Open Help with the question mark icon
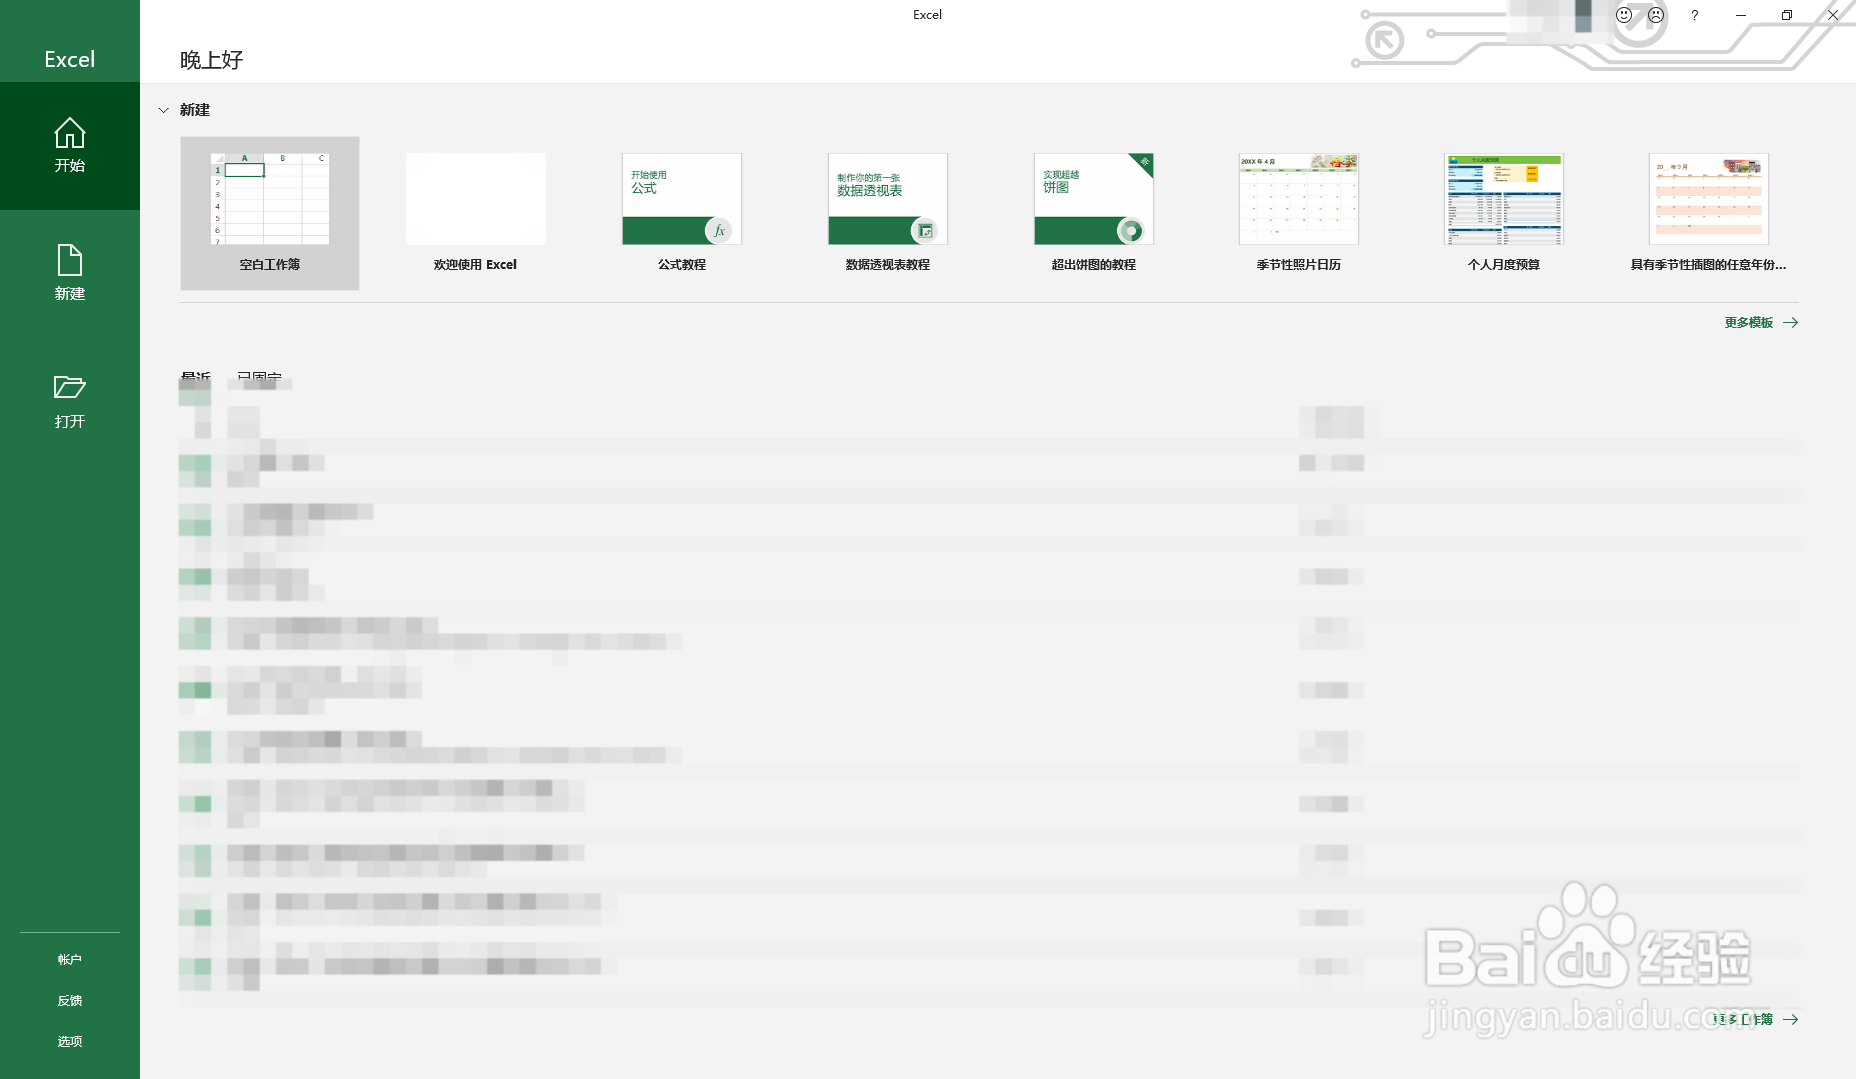This screenshot has width=1856, height=1079. 1694,15
